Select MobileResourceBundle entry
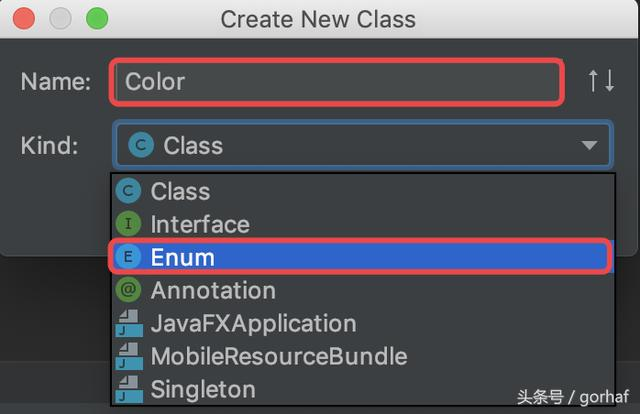 pos(278,356)
